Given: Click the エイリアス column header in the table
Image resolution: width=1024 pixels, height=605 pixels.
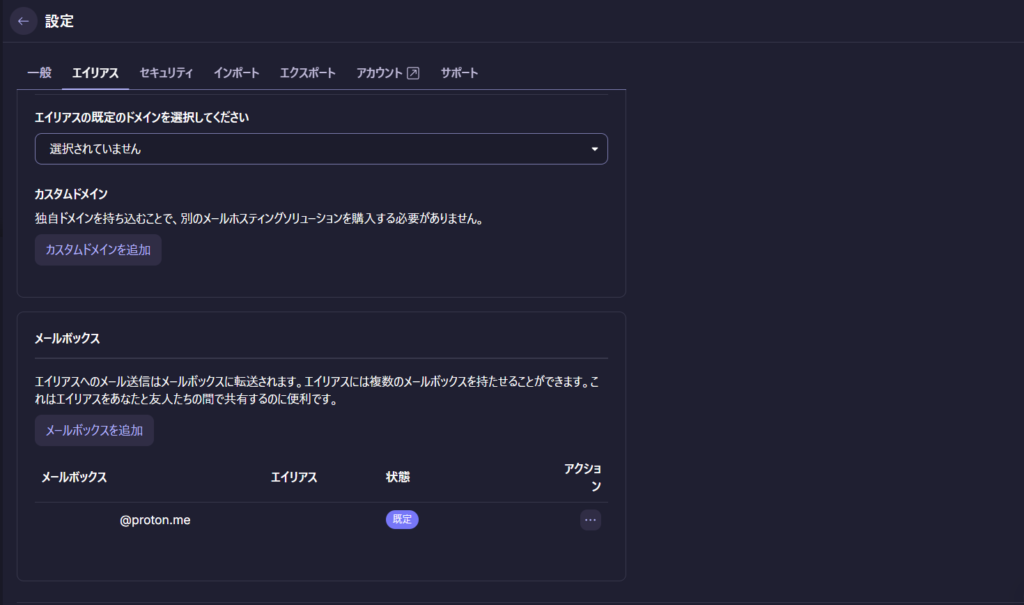Looking at the screenshot, I should 294,477.
